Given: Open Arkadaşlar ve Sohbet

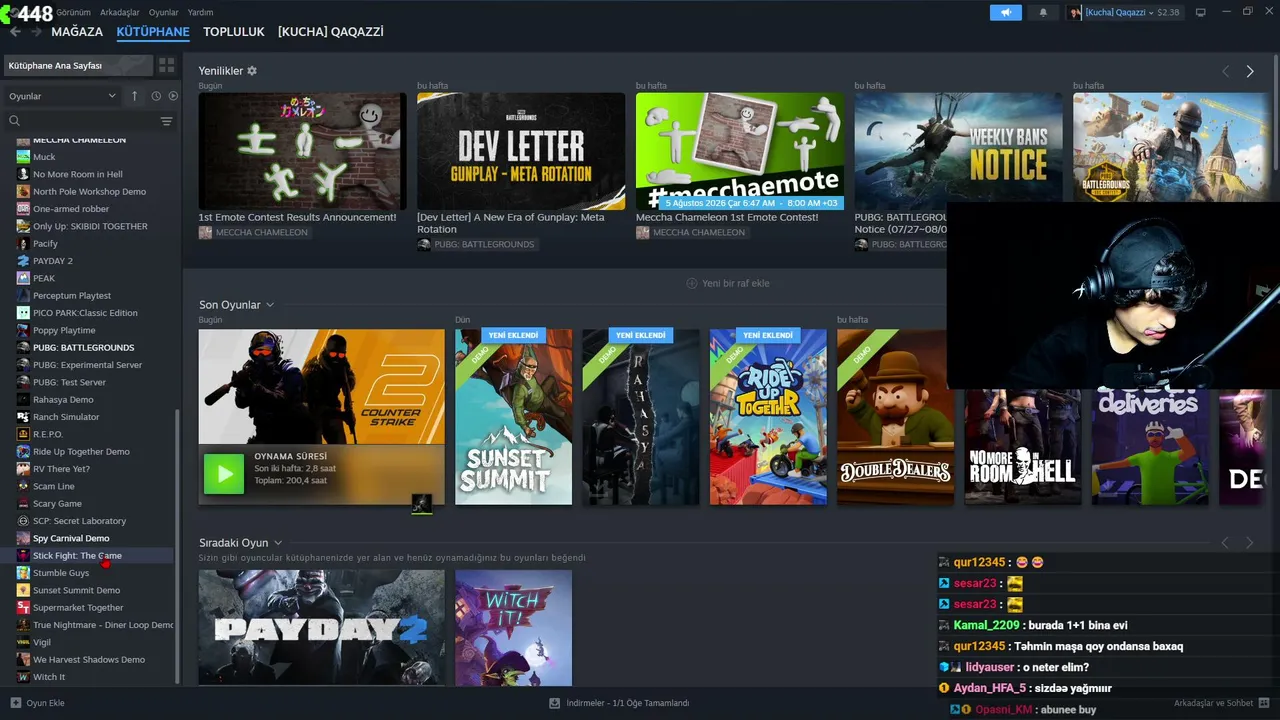Looking at the screenshot, I should click(1214, 703).
